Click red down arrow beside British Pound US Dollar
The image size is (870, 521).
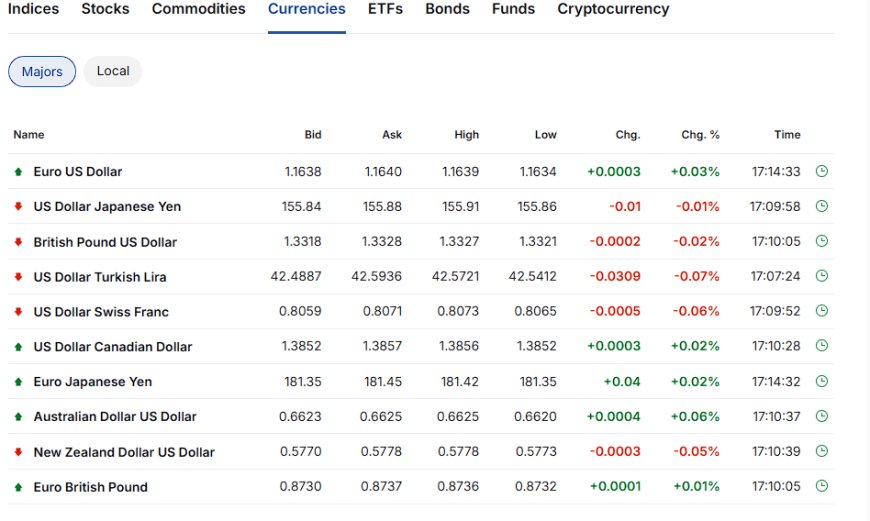click(x=18, y=242)
